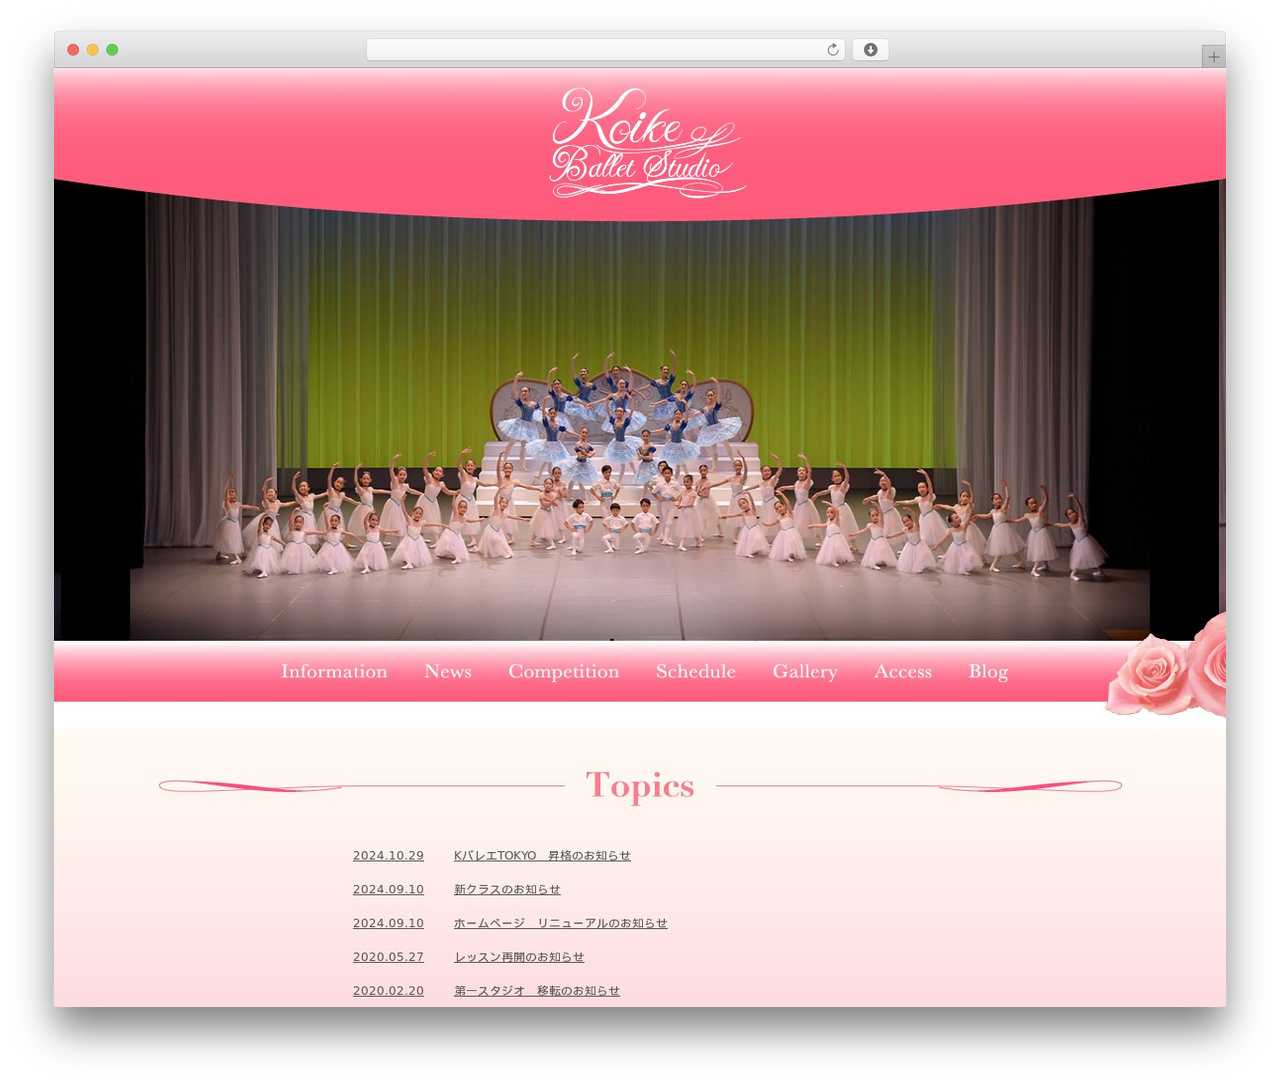Viewport: 1280px width, 1084px height.
Task: Open the Information menu item
Action: point(334,671)
